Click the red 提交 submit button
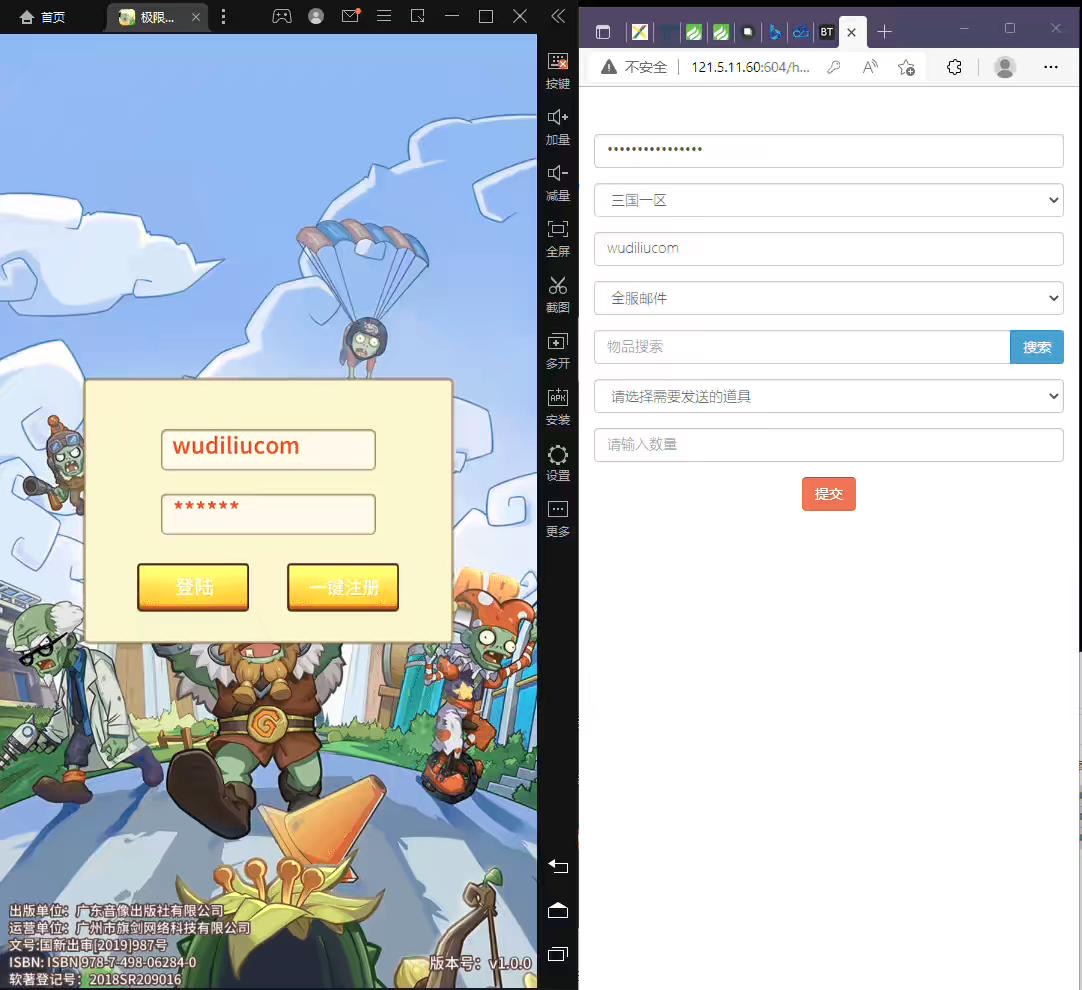The height and width of the screenshot is (990, 1082). click(828, 494)
